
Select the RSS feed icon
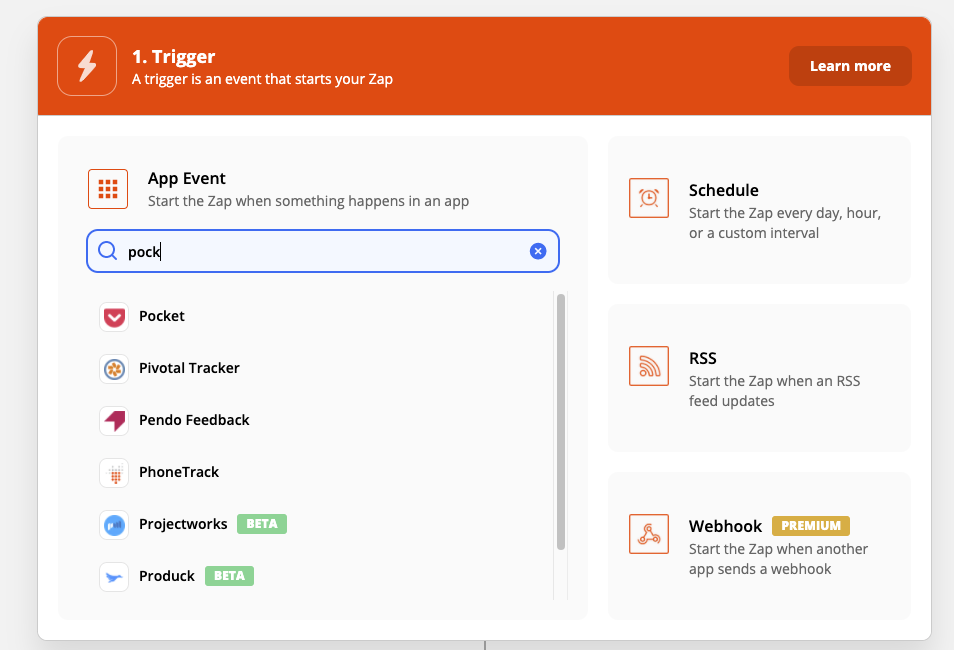649,366
